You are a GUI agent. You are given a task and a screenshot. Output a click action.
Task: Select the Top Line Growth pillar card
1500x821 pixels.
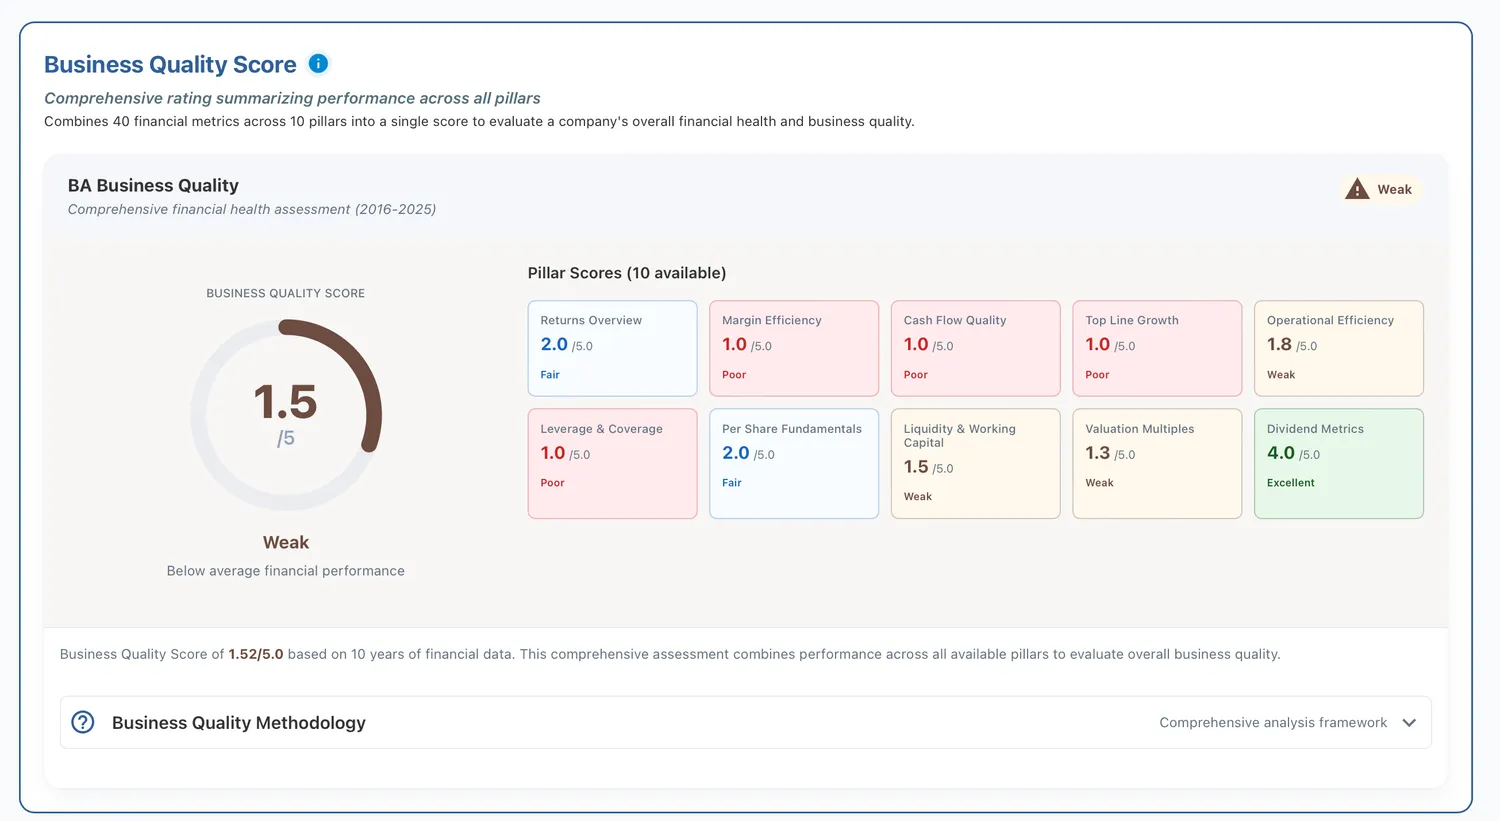(x=1157, y=348)
